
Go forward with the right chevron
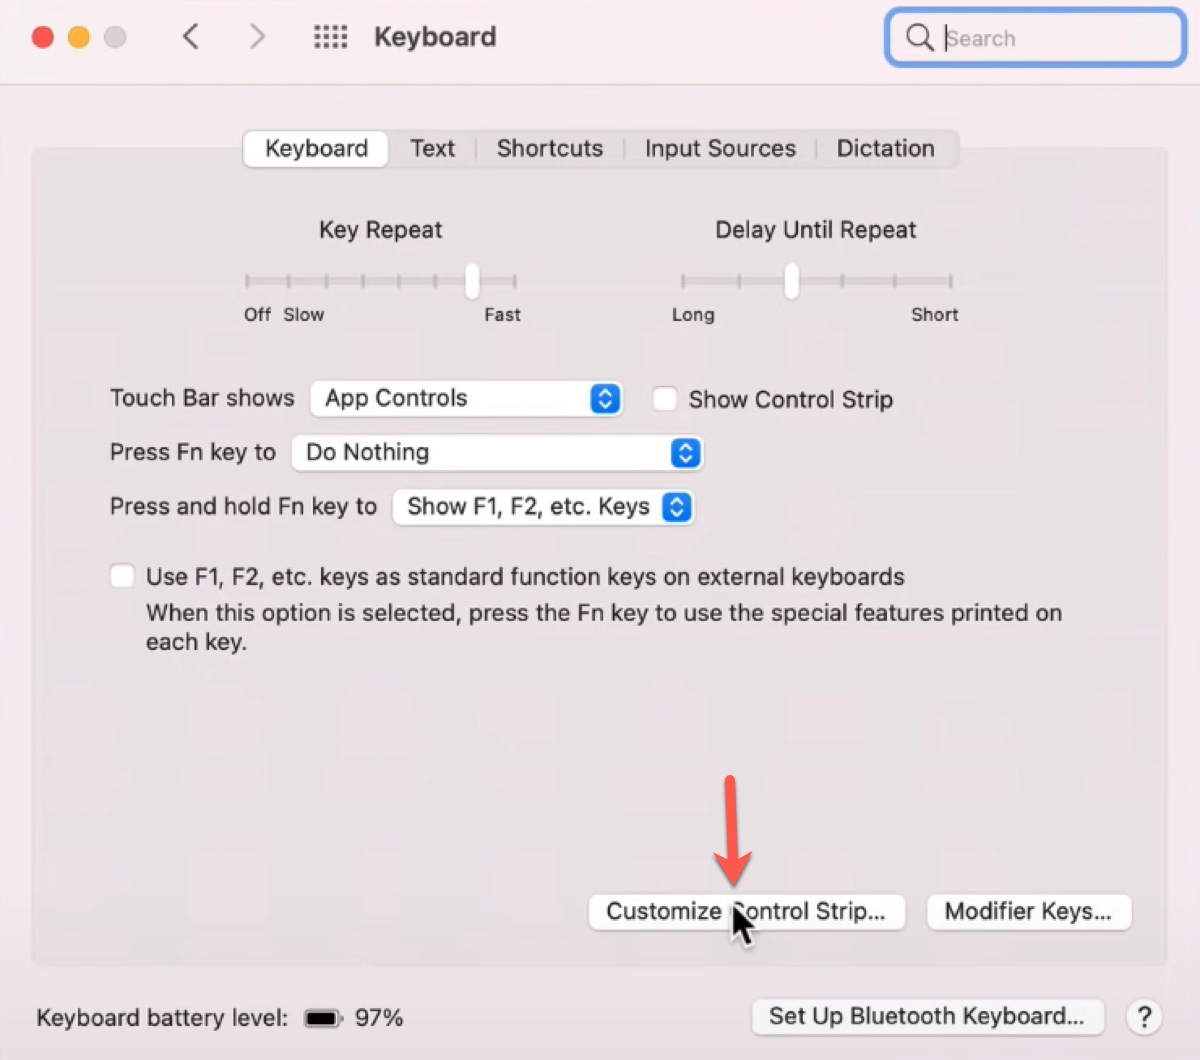[257, 37]
